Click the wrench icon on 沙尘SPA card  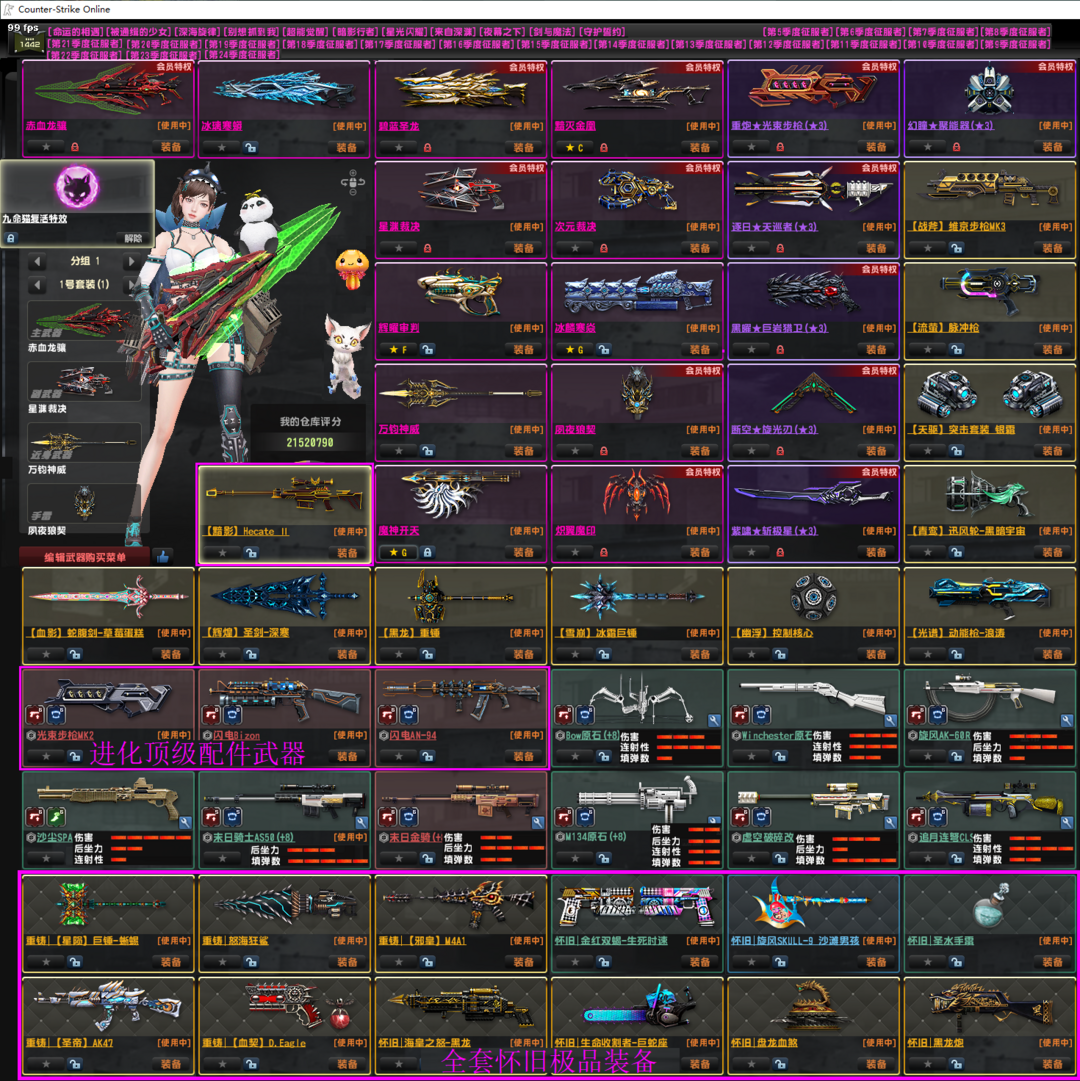click(185, 822)
